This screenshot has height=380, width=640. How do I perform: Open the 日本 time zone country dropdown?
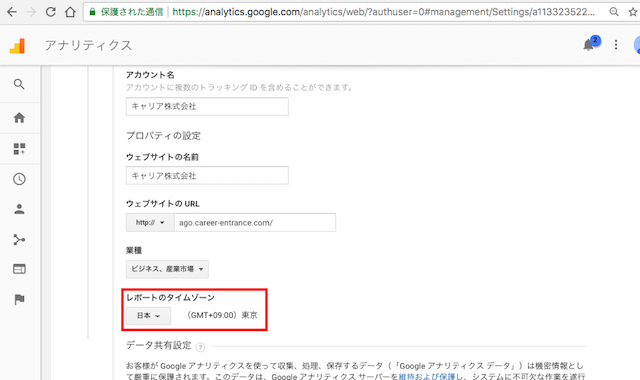point(148,316)
